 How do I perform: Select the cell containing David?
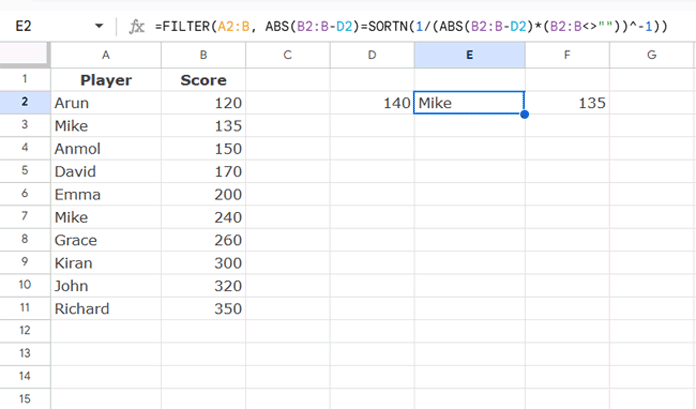pyautogui.click(x=106, y=171)
